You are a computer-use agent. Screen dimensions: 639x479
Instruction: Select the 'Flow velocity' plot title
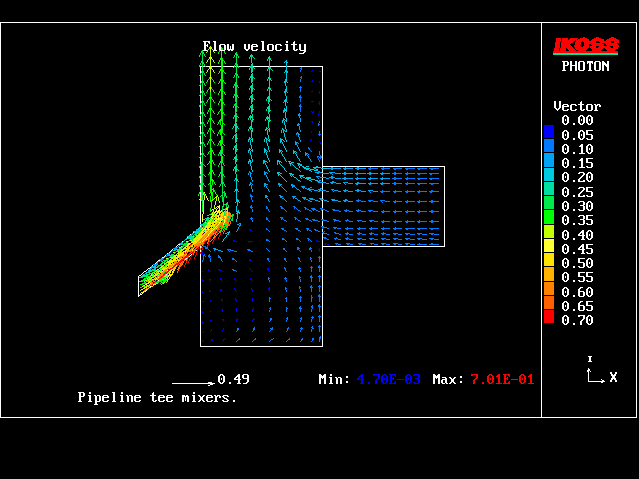click(255, 46)
